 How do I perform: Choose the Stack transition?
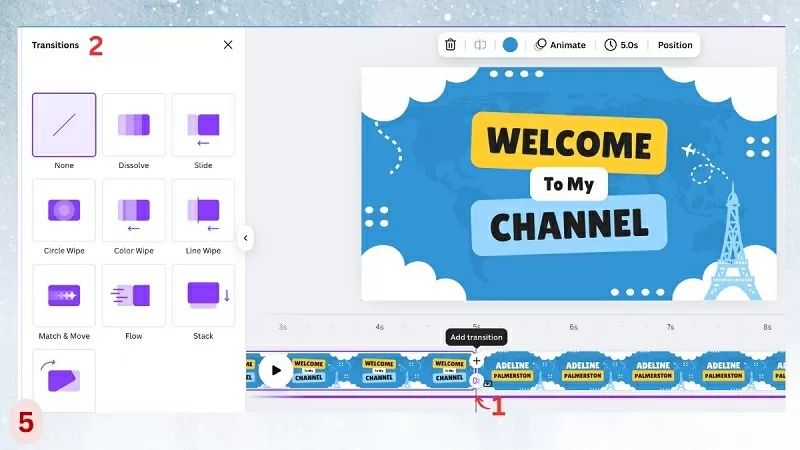click(204, 295)
